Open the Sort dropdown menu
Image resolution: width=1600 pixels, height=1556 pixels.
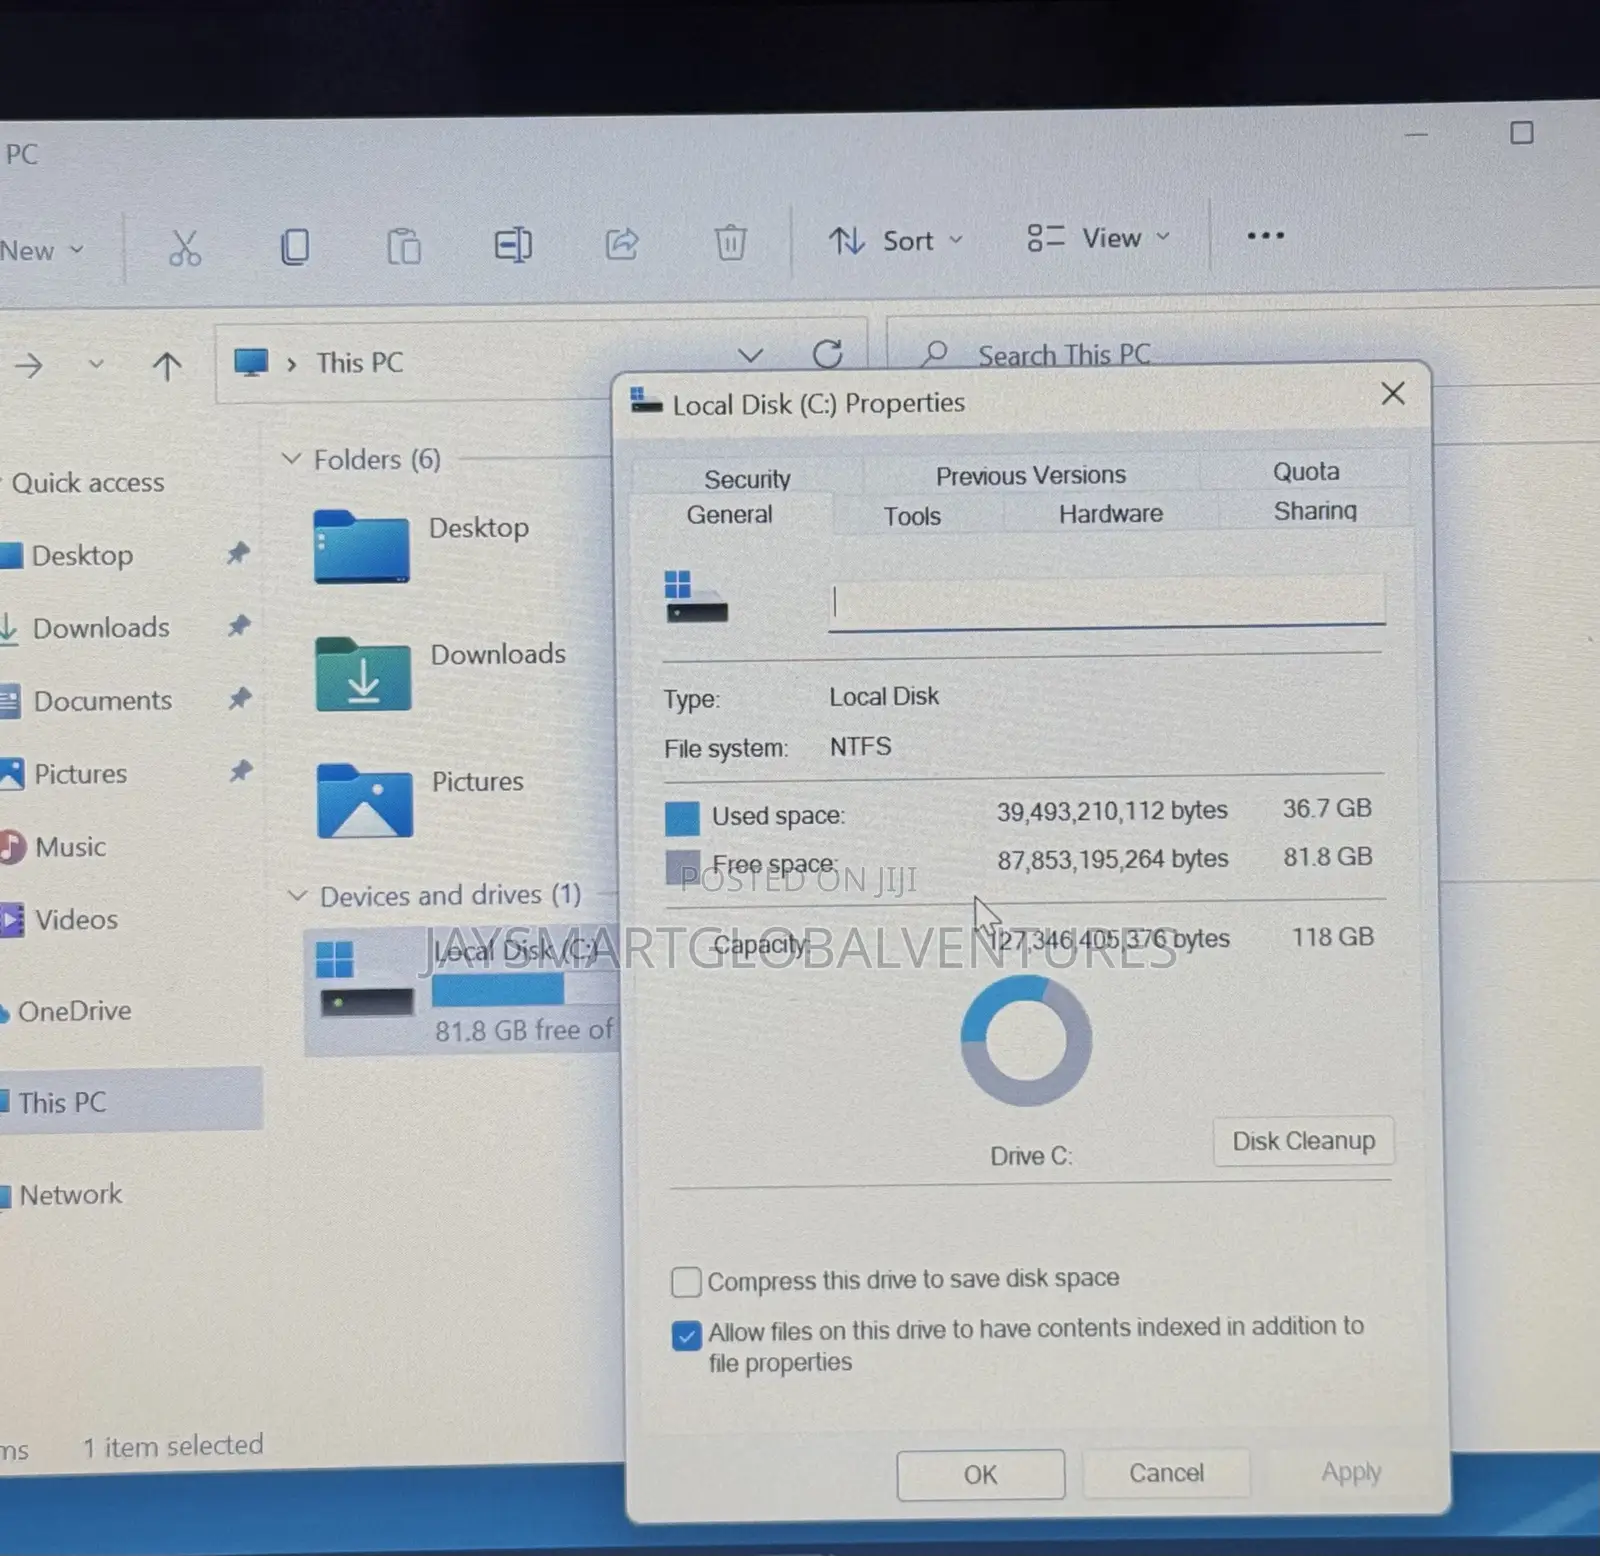click(x=896, y=241)
